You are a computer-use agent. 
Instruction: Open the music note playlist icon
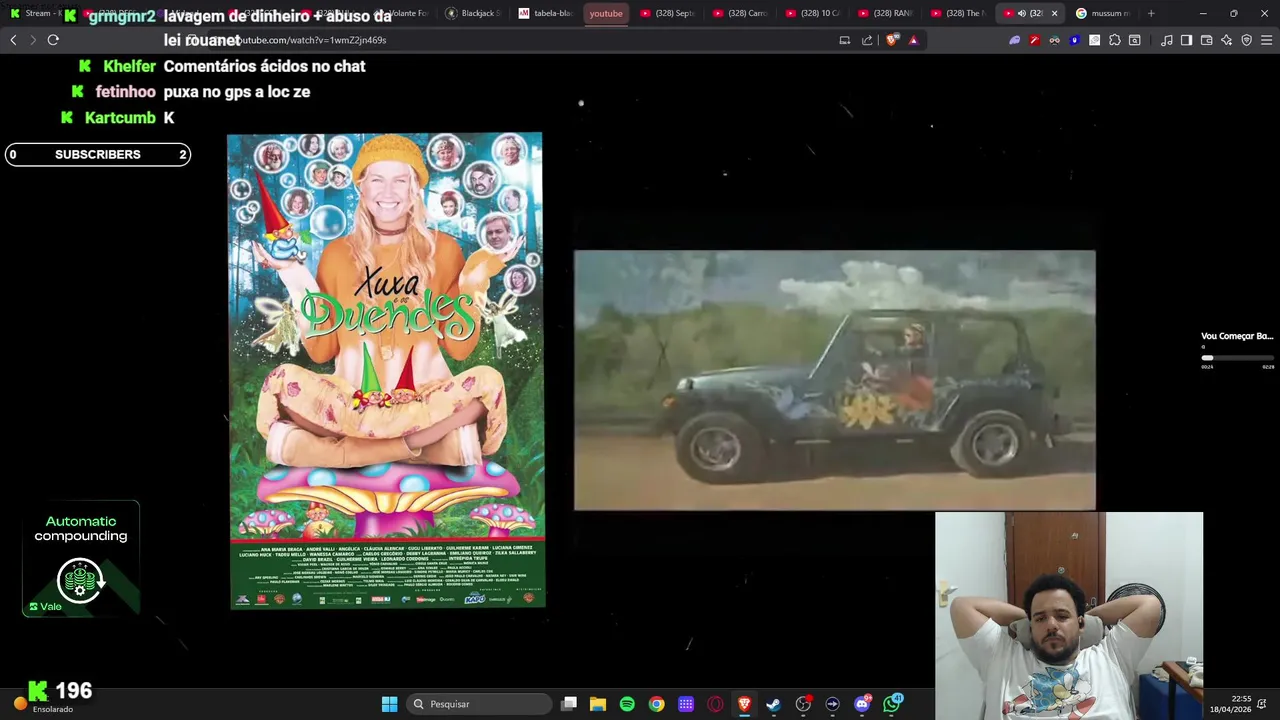click(1167, 40)
